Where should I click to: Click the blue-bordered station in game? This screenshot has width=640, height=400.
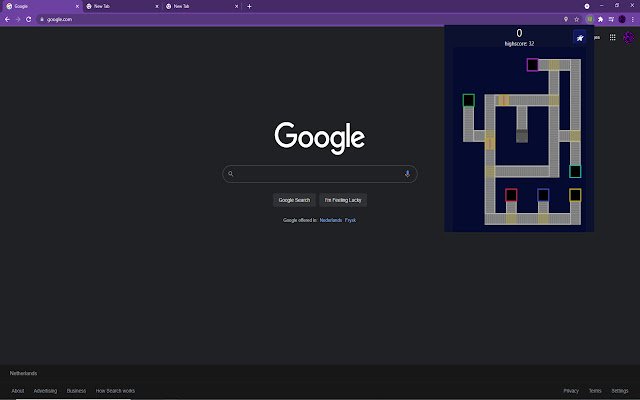point(543,195)
